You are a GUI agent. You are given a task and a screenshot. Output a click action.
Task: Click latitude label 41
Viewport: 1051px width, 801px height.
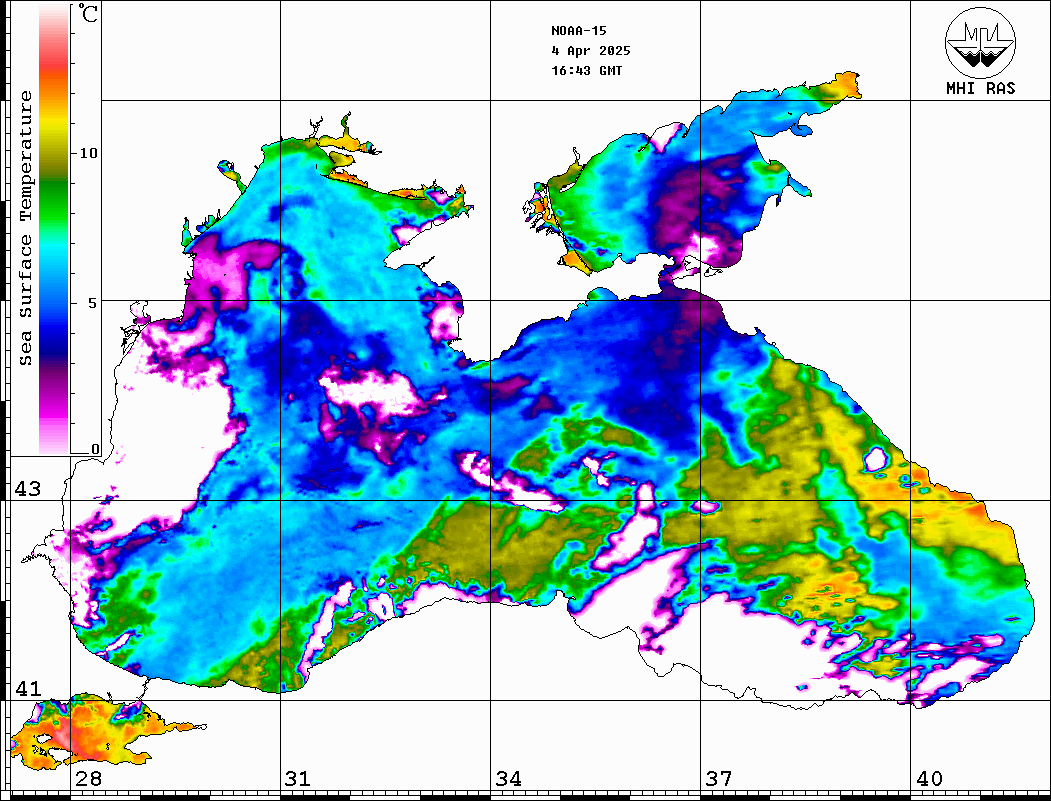27,689
